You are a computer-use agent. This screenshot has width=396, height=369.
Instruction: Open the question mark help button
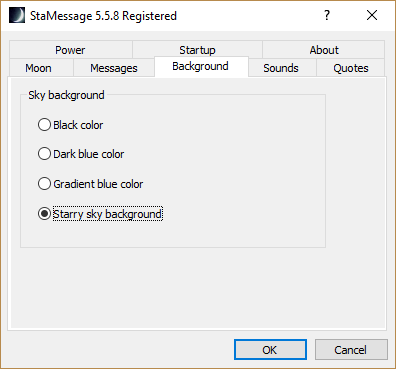coord(327,15)
